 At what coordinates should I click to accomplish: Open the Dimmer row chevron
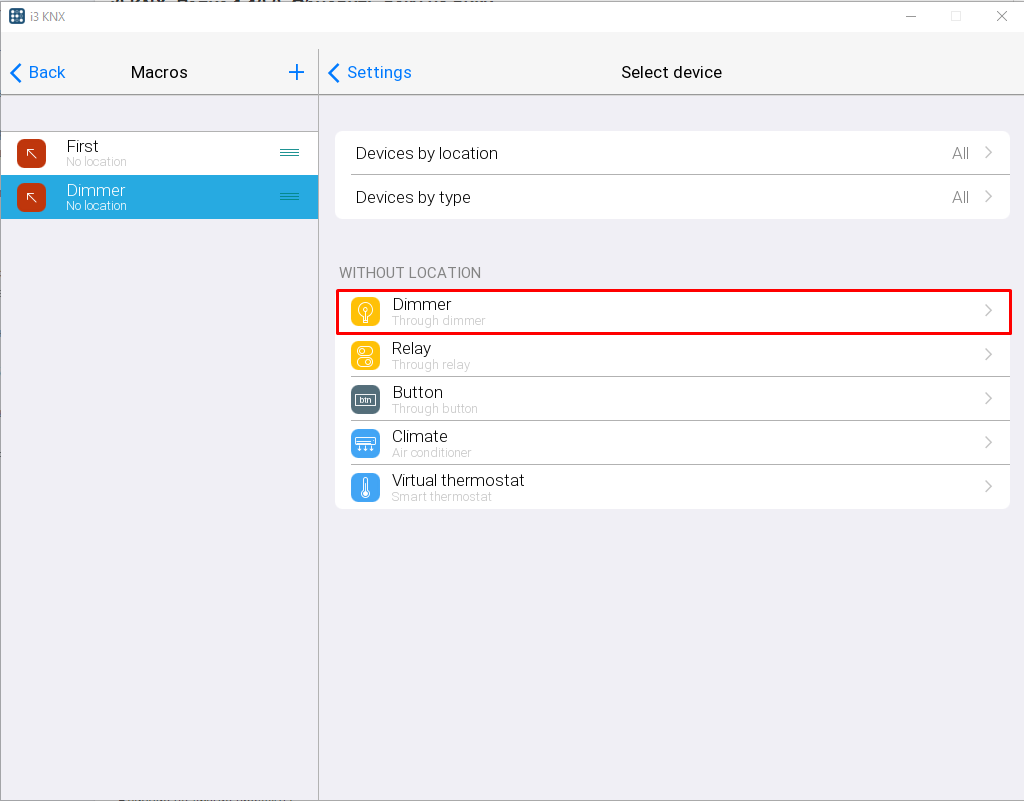click(x=988, y=311)
